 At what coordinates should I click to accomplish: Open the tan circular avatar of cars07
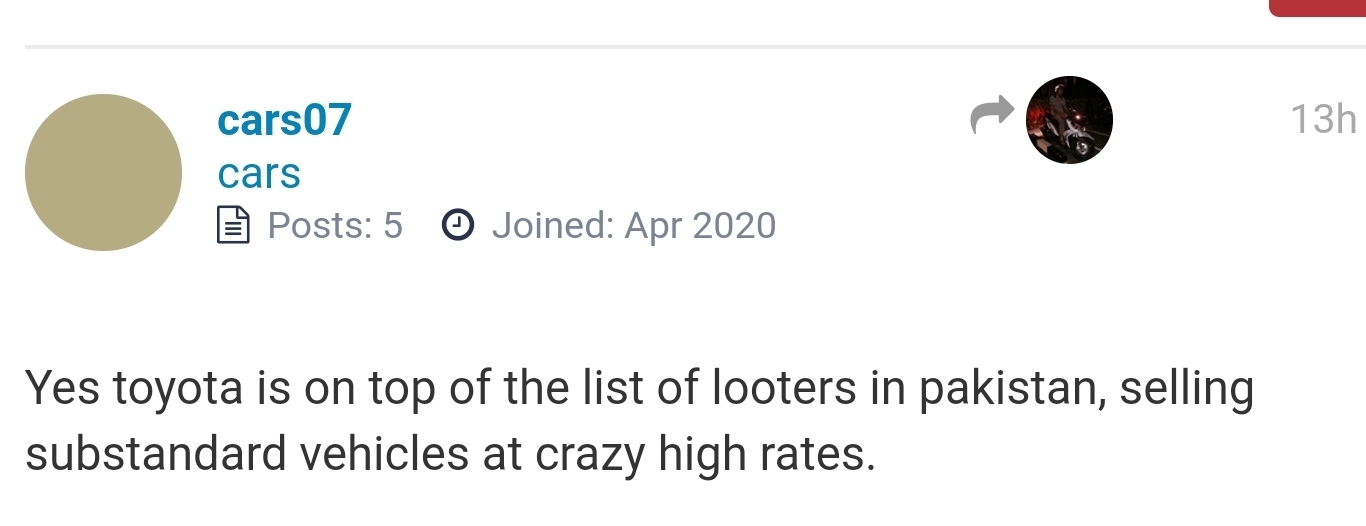(x=104, y=172)
